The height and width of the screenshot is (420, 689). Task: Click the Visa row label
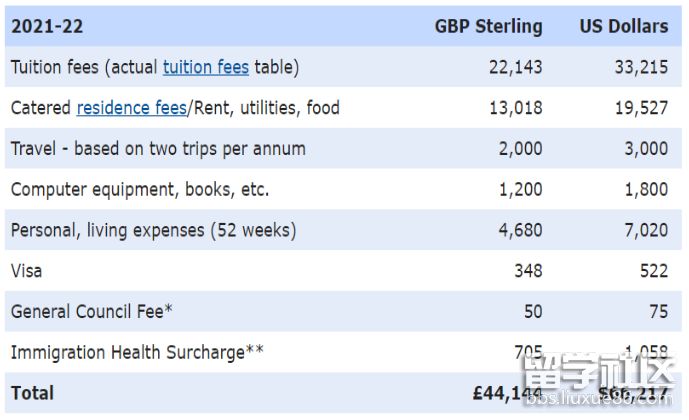pos(26,271)
